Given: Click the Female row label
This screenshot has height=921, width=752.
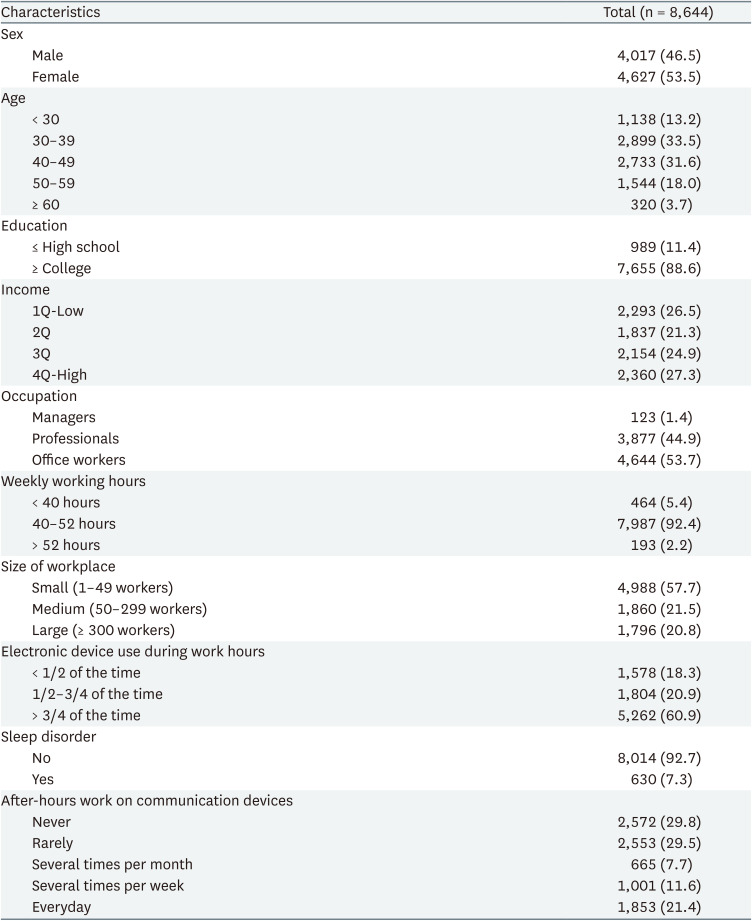Looking at the screenshot, I should (55, 77).
